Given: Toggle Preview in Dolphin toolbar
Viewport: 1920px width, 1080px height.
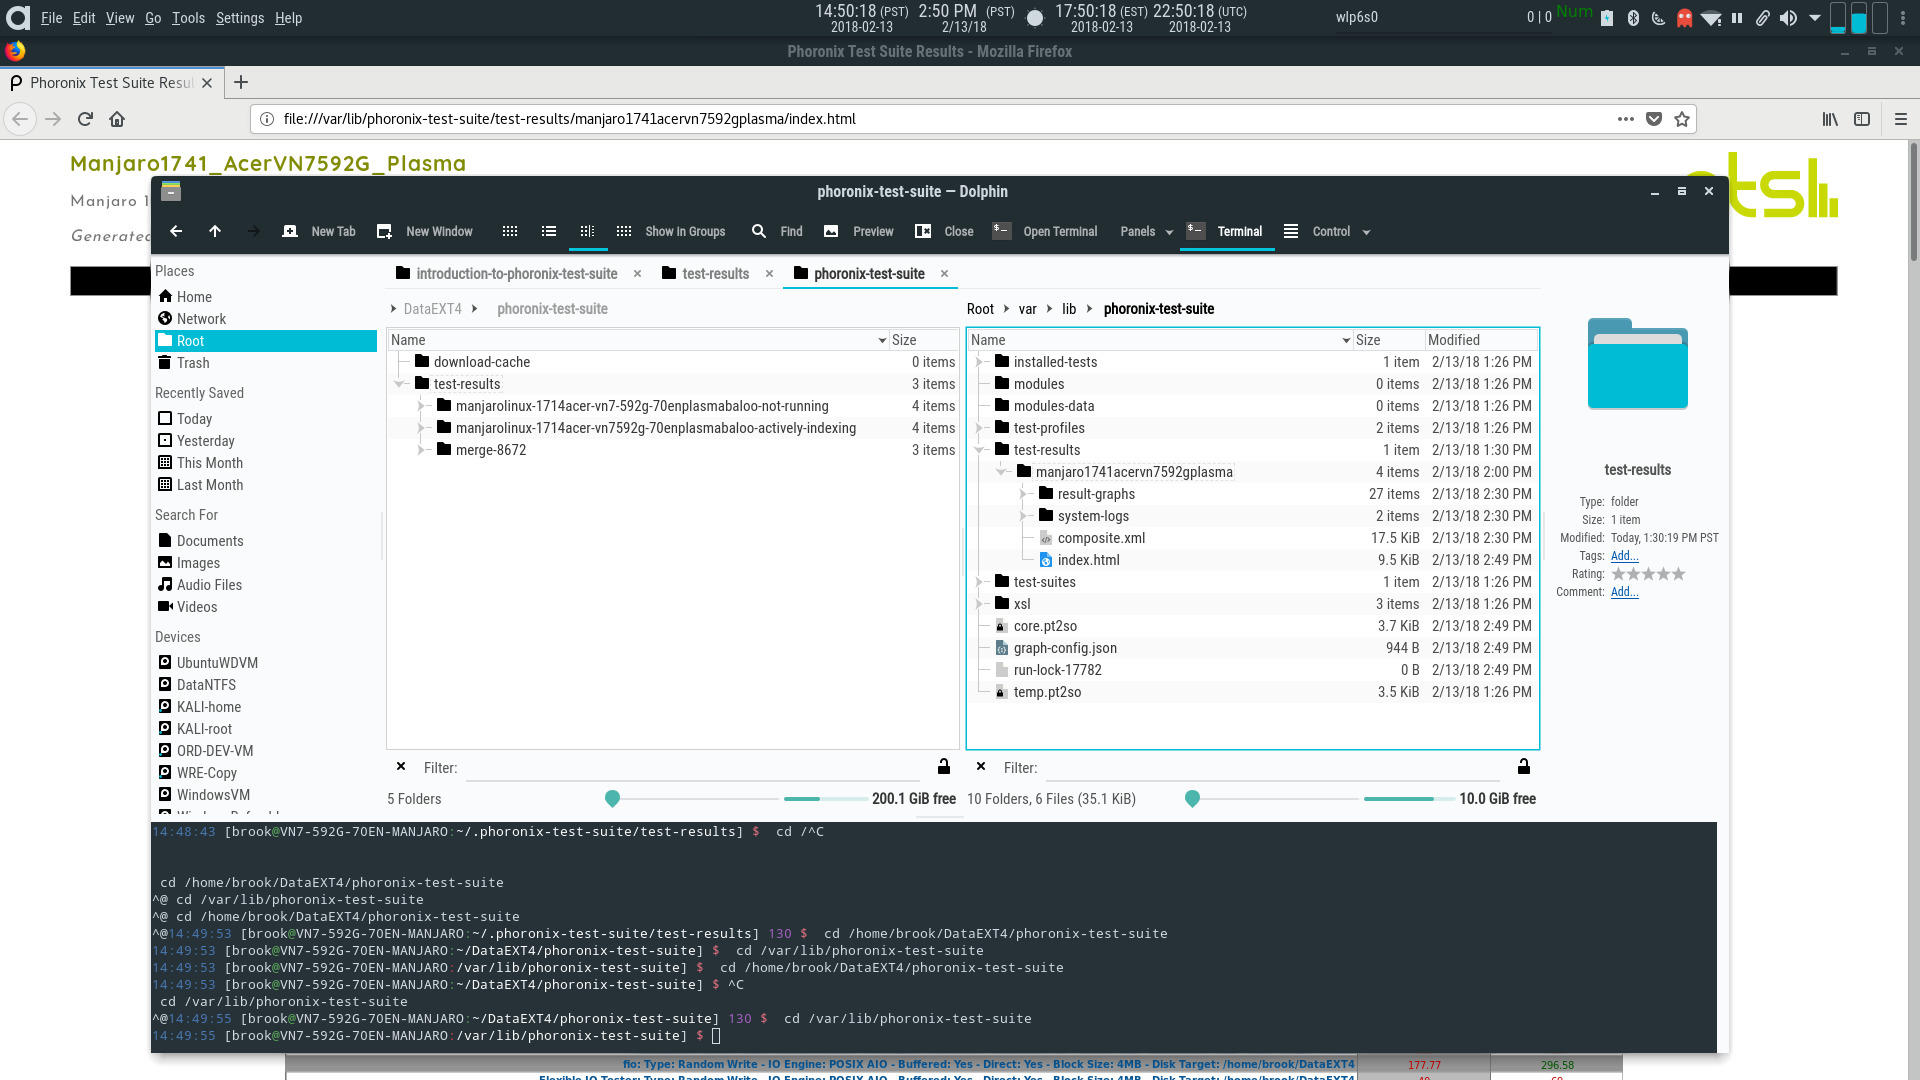Looking at the screenshot, I should [858, 231].
